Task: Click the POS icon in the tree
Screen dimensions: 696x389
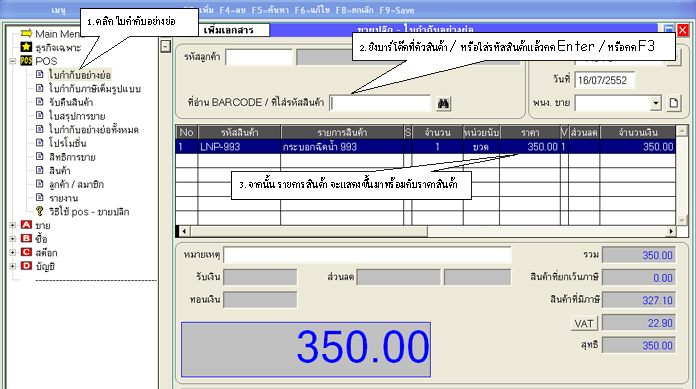Action: tap(26, 61)
